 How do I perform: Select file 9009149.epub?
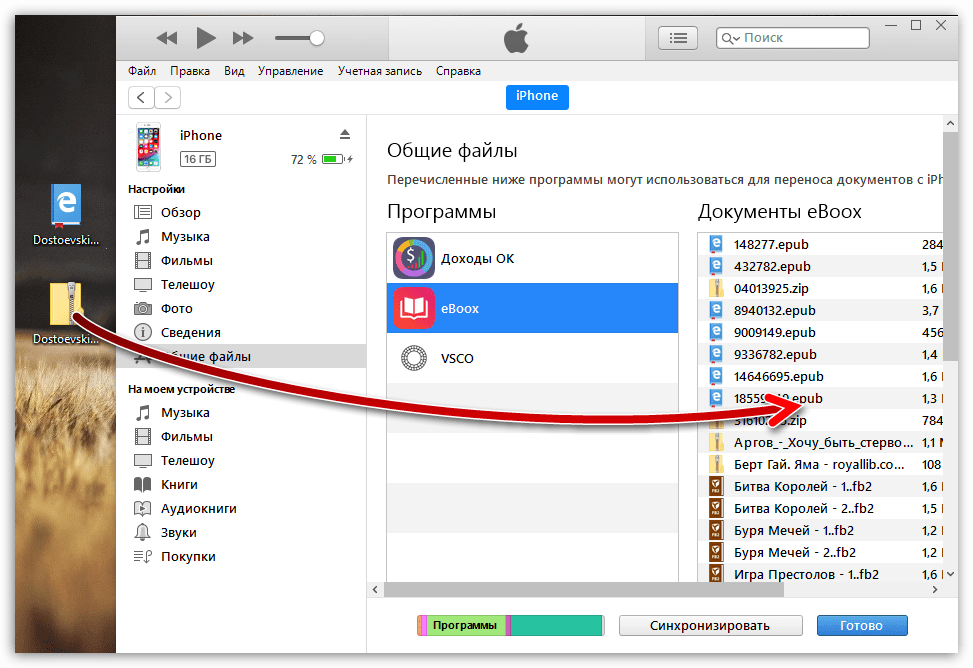(820, 333)
